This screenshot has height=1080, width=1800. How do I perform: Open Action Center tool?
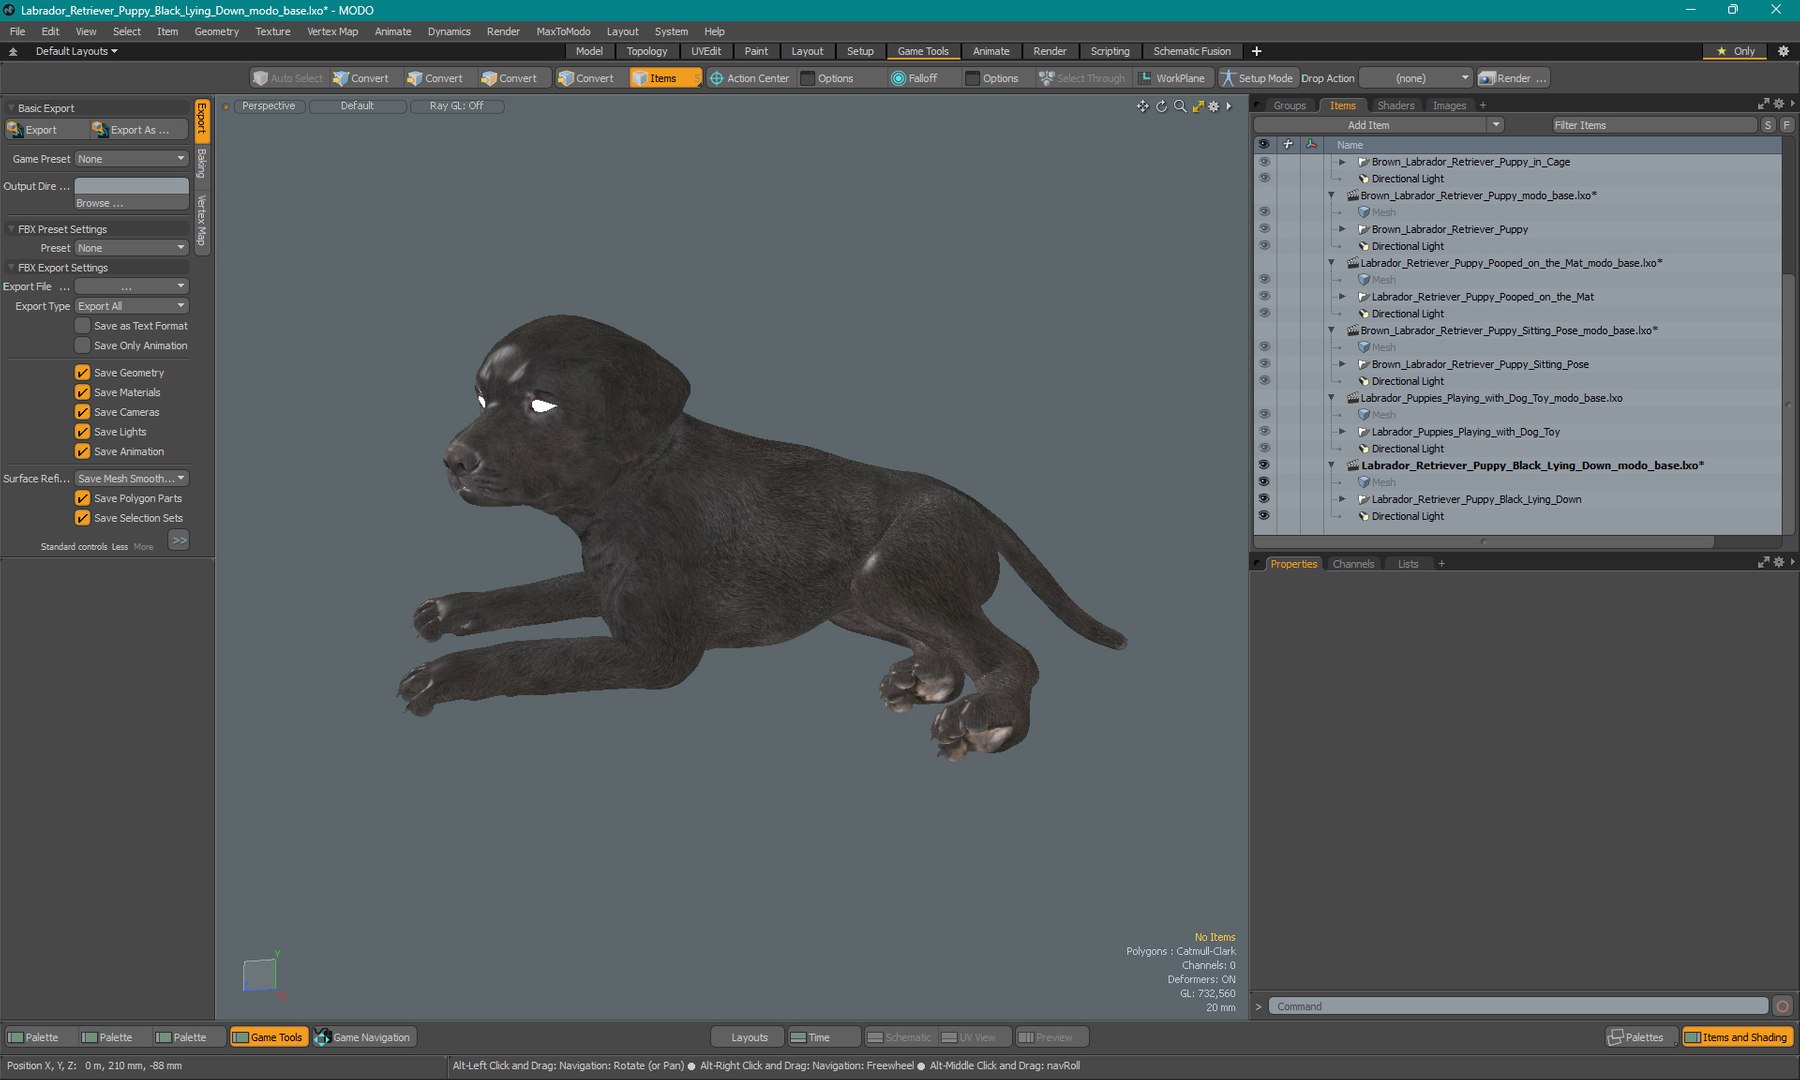(x=749, y=78)
